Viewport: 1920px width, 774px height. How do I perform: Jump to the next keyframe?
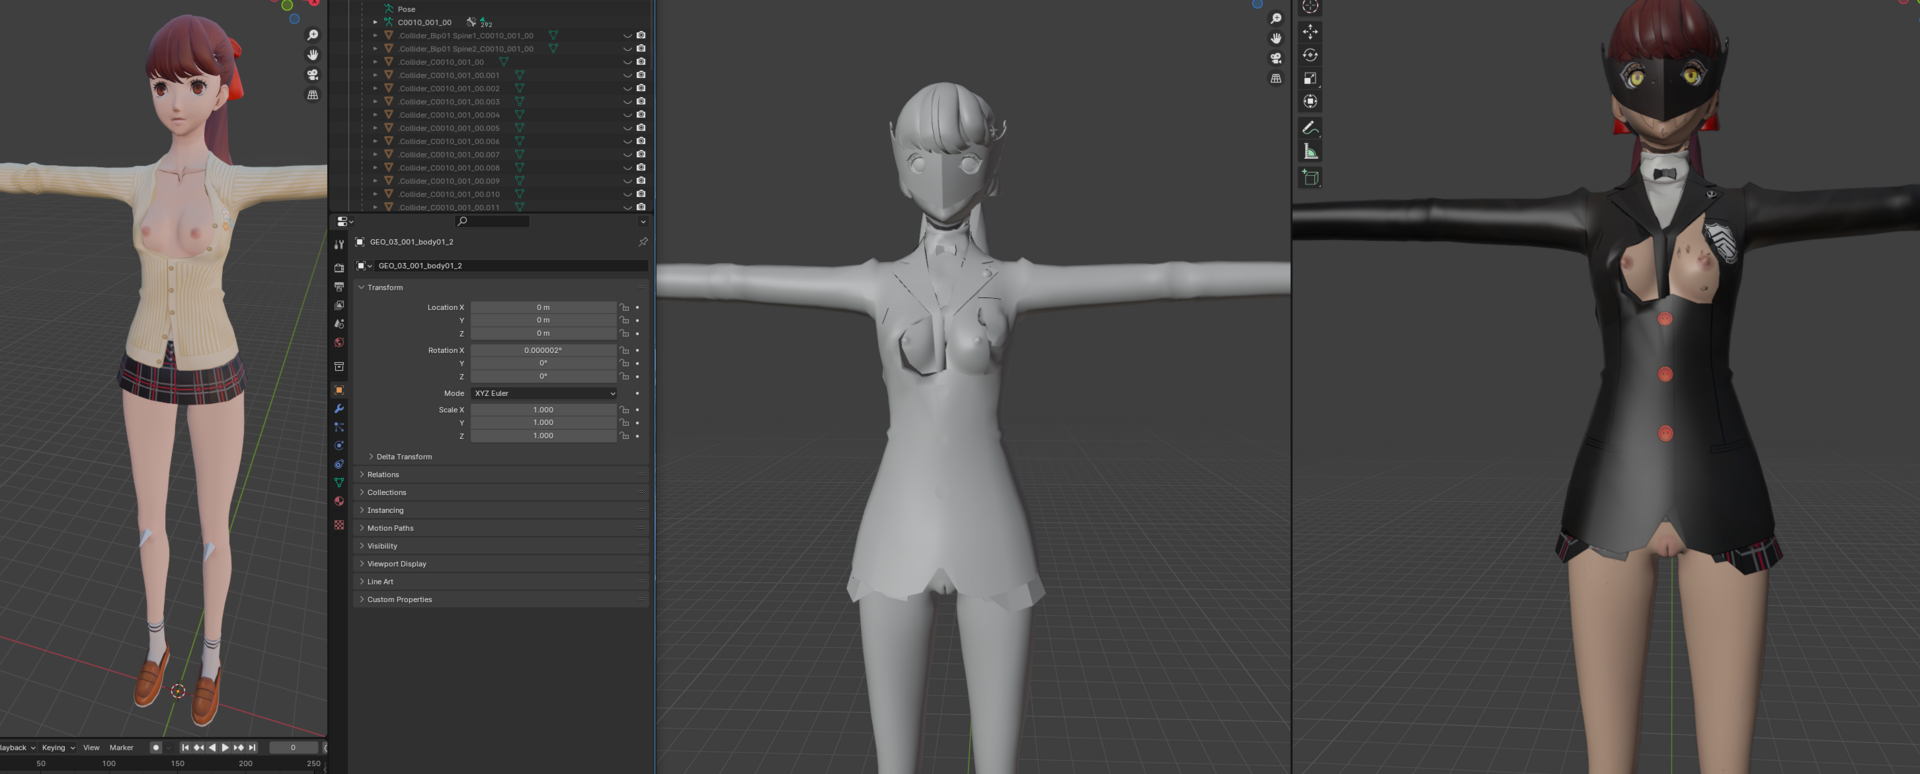pos(239,747)
